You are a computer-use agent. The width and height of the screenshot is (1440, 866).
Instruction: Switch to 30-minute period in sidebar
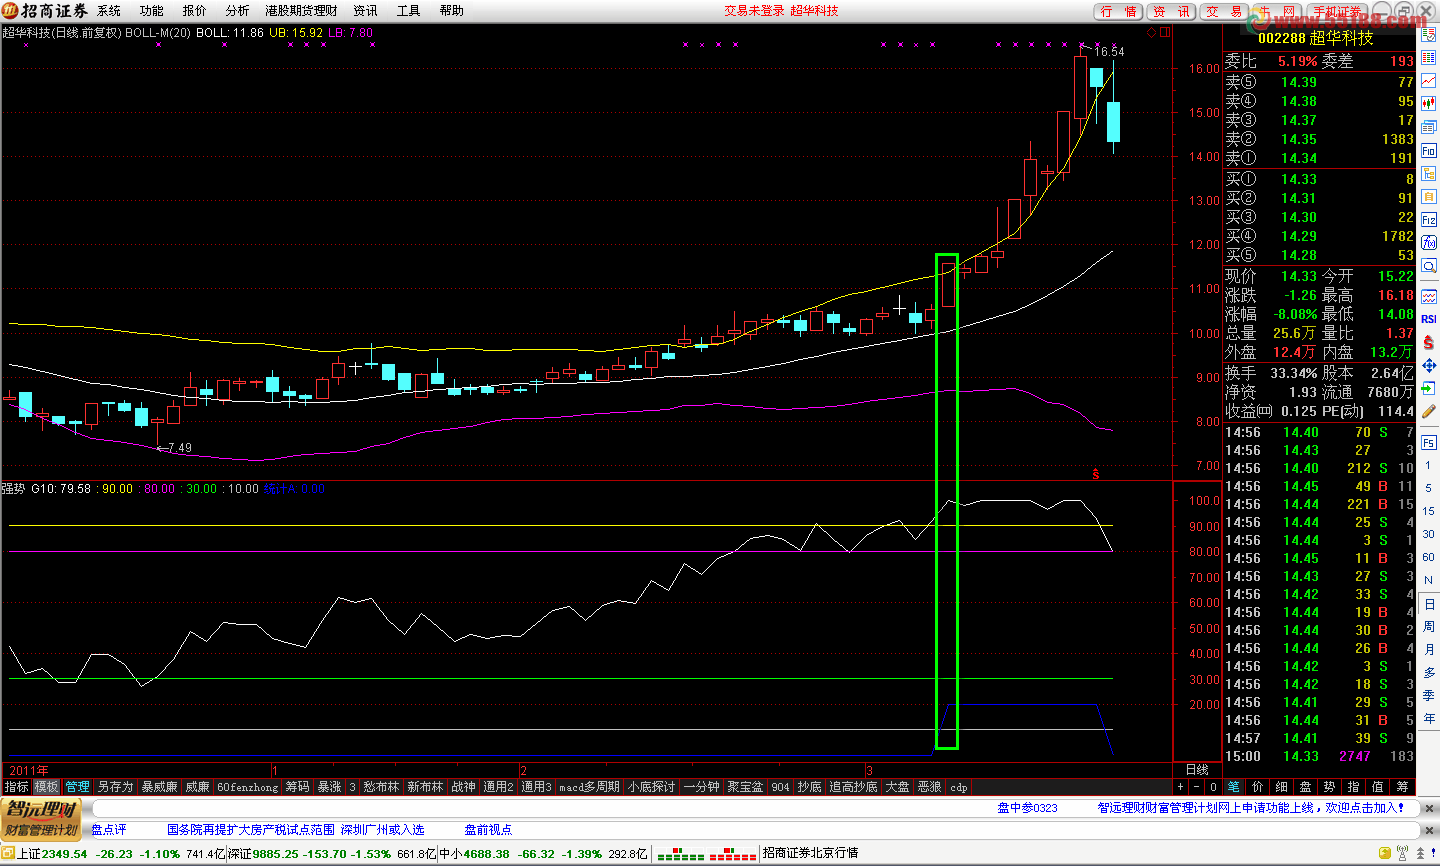(x=1428, y=535)
